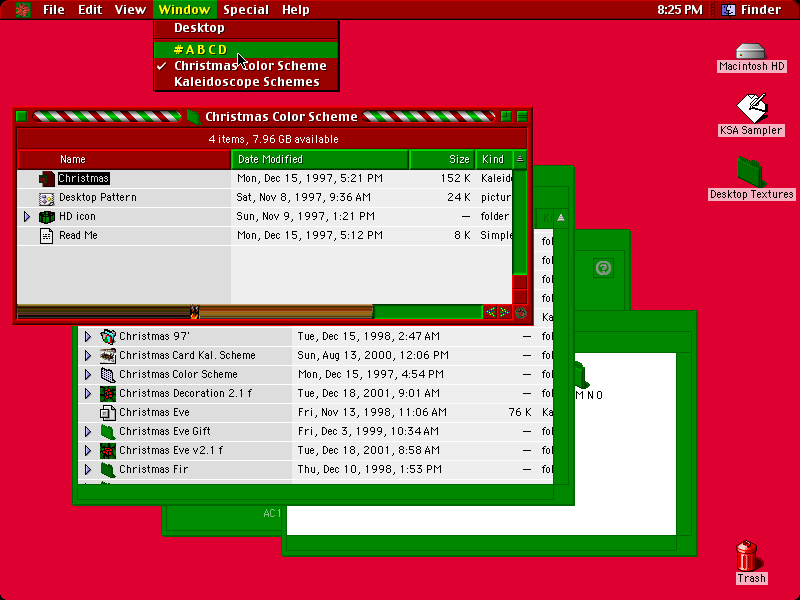This screenshot has height=600, width=800.
Task: Toggle sort order button in front window
Action: [x=520, y=159]
